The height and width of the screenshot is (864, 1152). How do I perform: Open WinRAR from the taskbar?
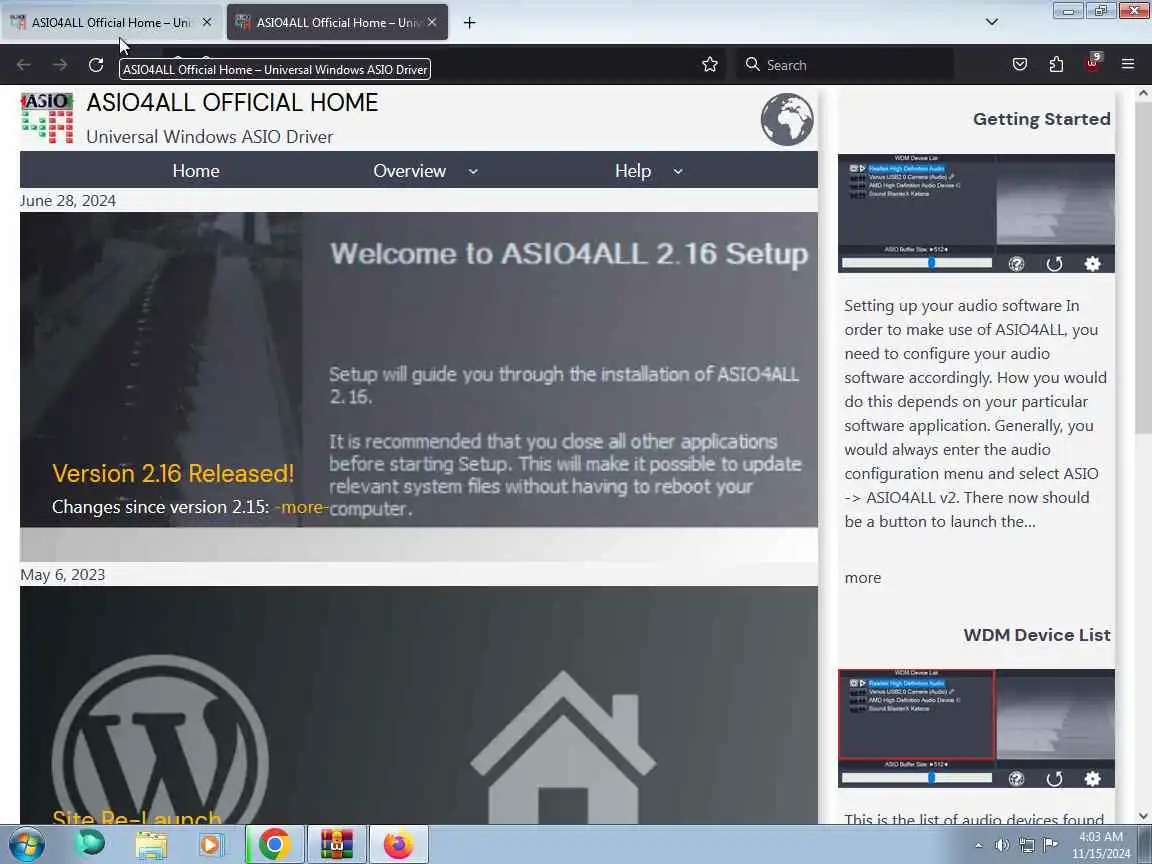click(x=336, y=845)
